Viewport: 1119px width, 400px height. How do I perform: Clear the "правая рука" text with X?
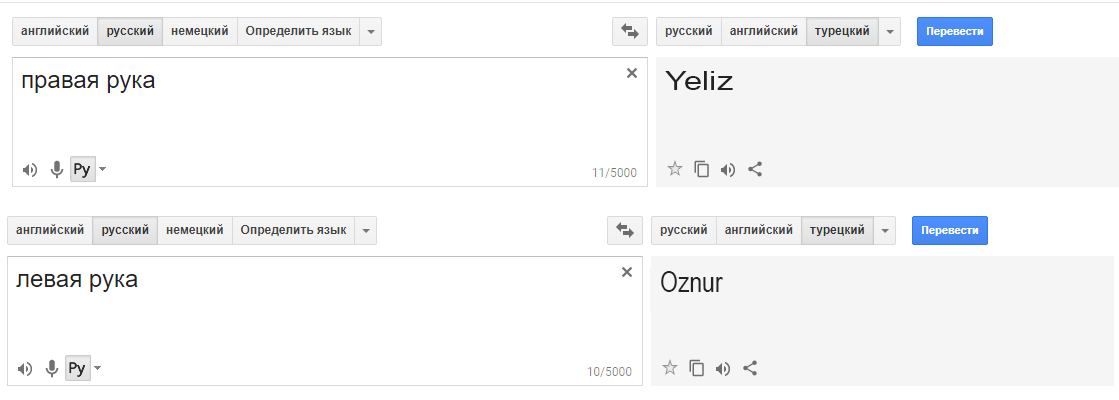pyautogui.click(x=632, y=73)
